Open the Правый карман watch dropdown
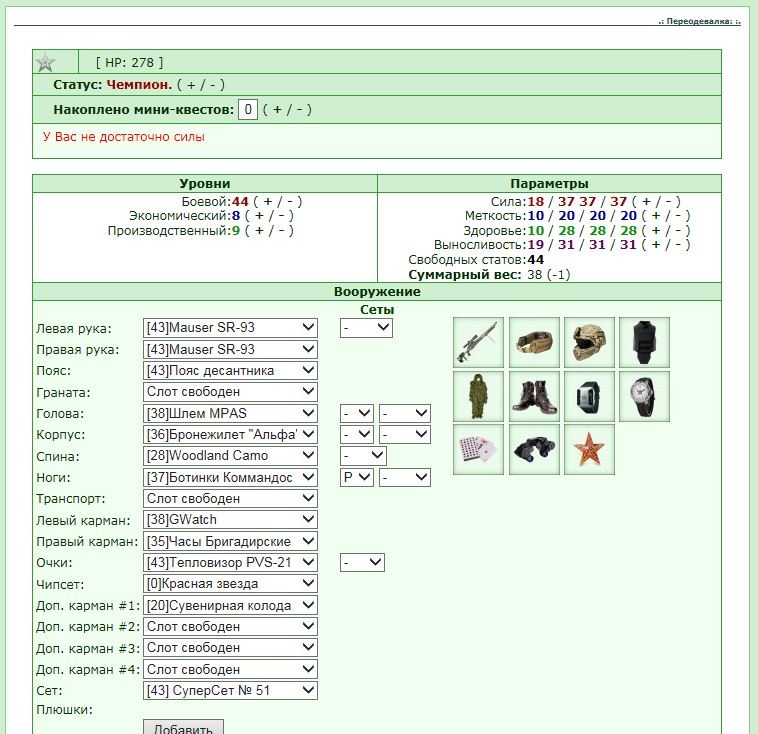758x734 pixels. [x=230, y=541]
